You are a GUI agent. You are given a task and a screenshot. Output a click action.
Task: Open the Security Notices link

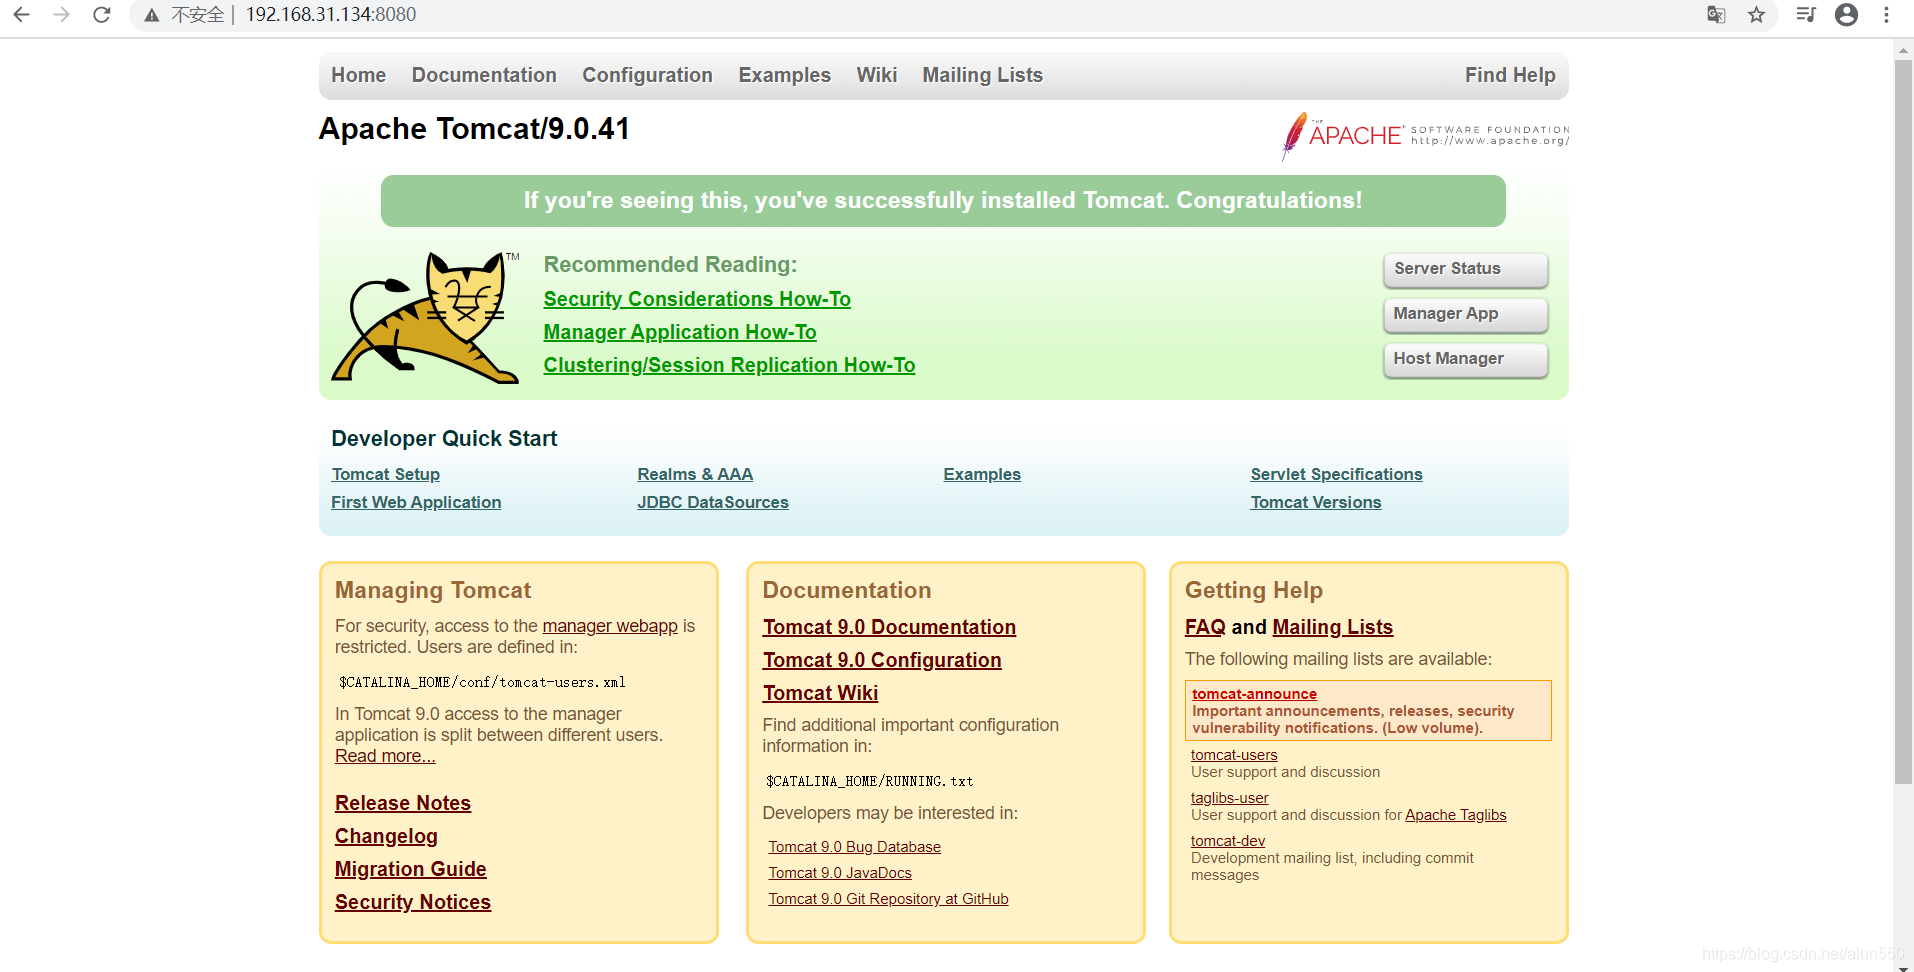tap(413, 902)
